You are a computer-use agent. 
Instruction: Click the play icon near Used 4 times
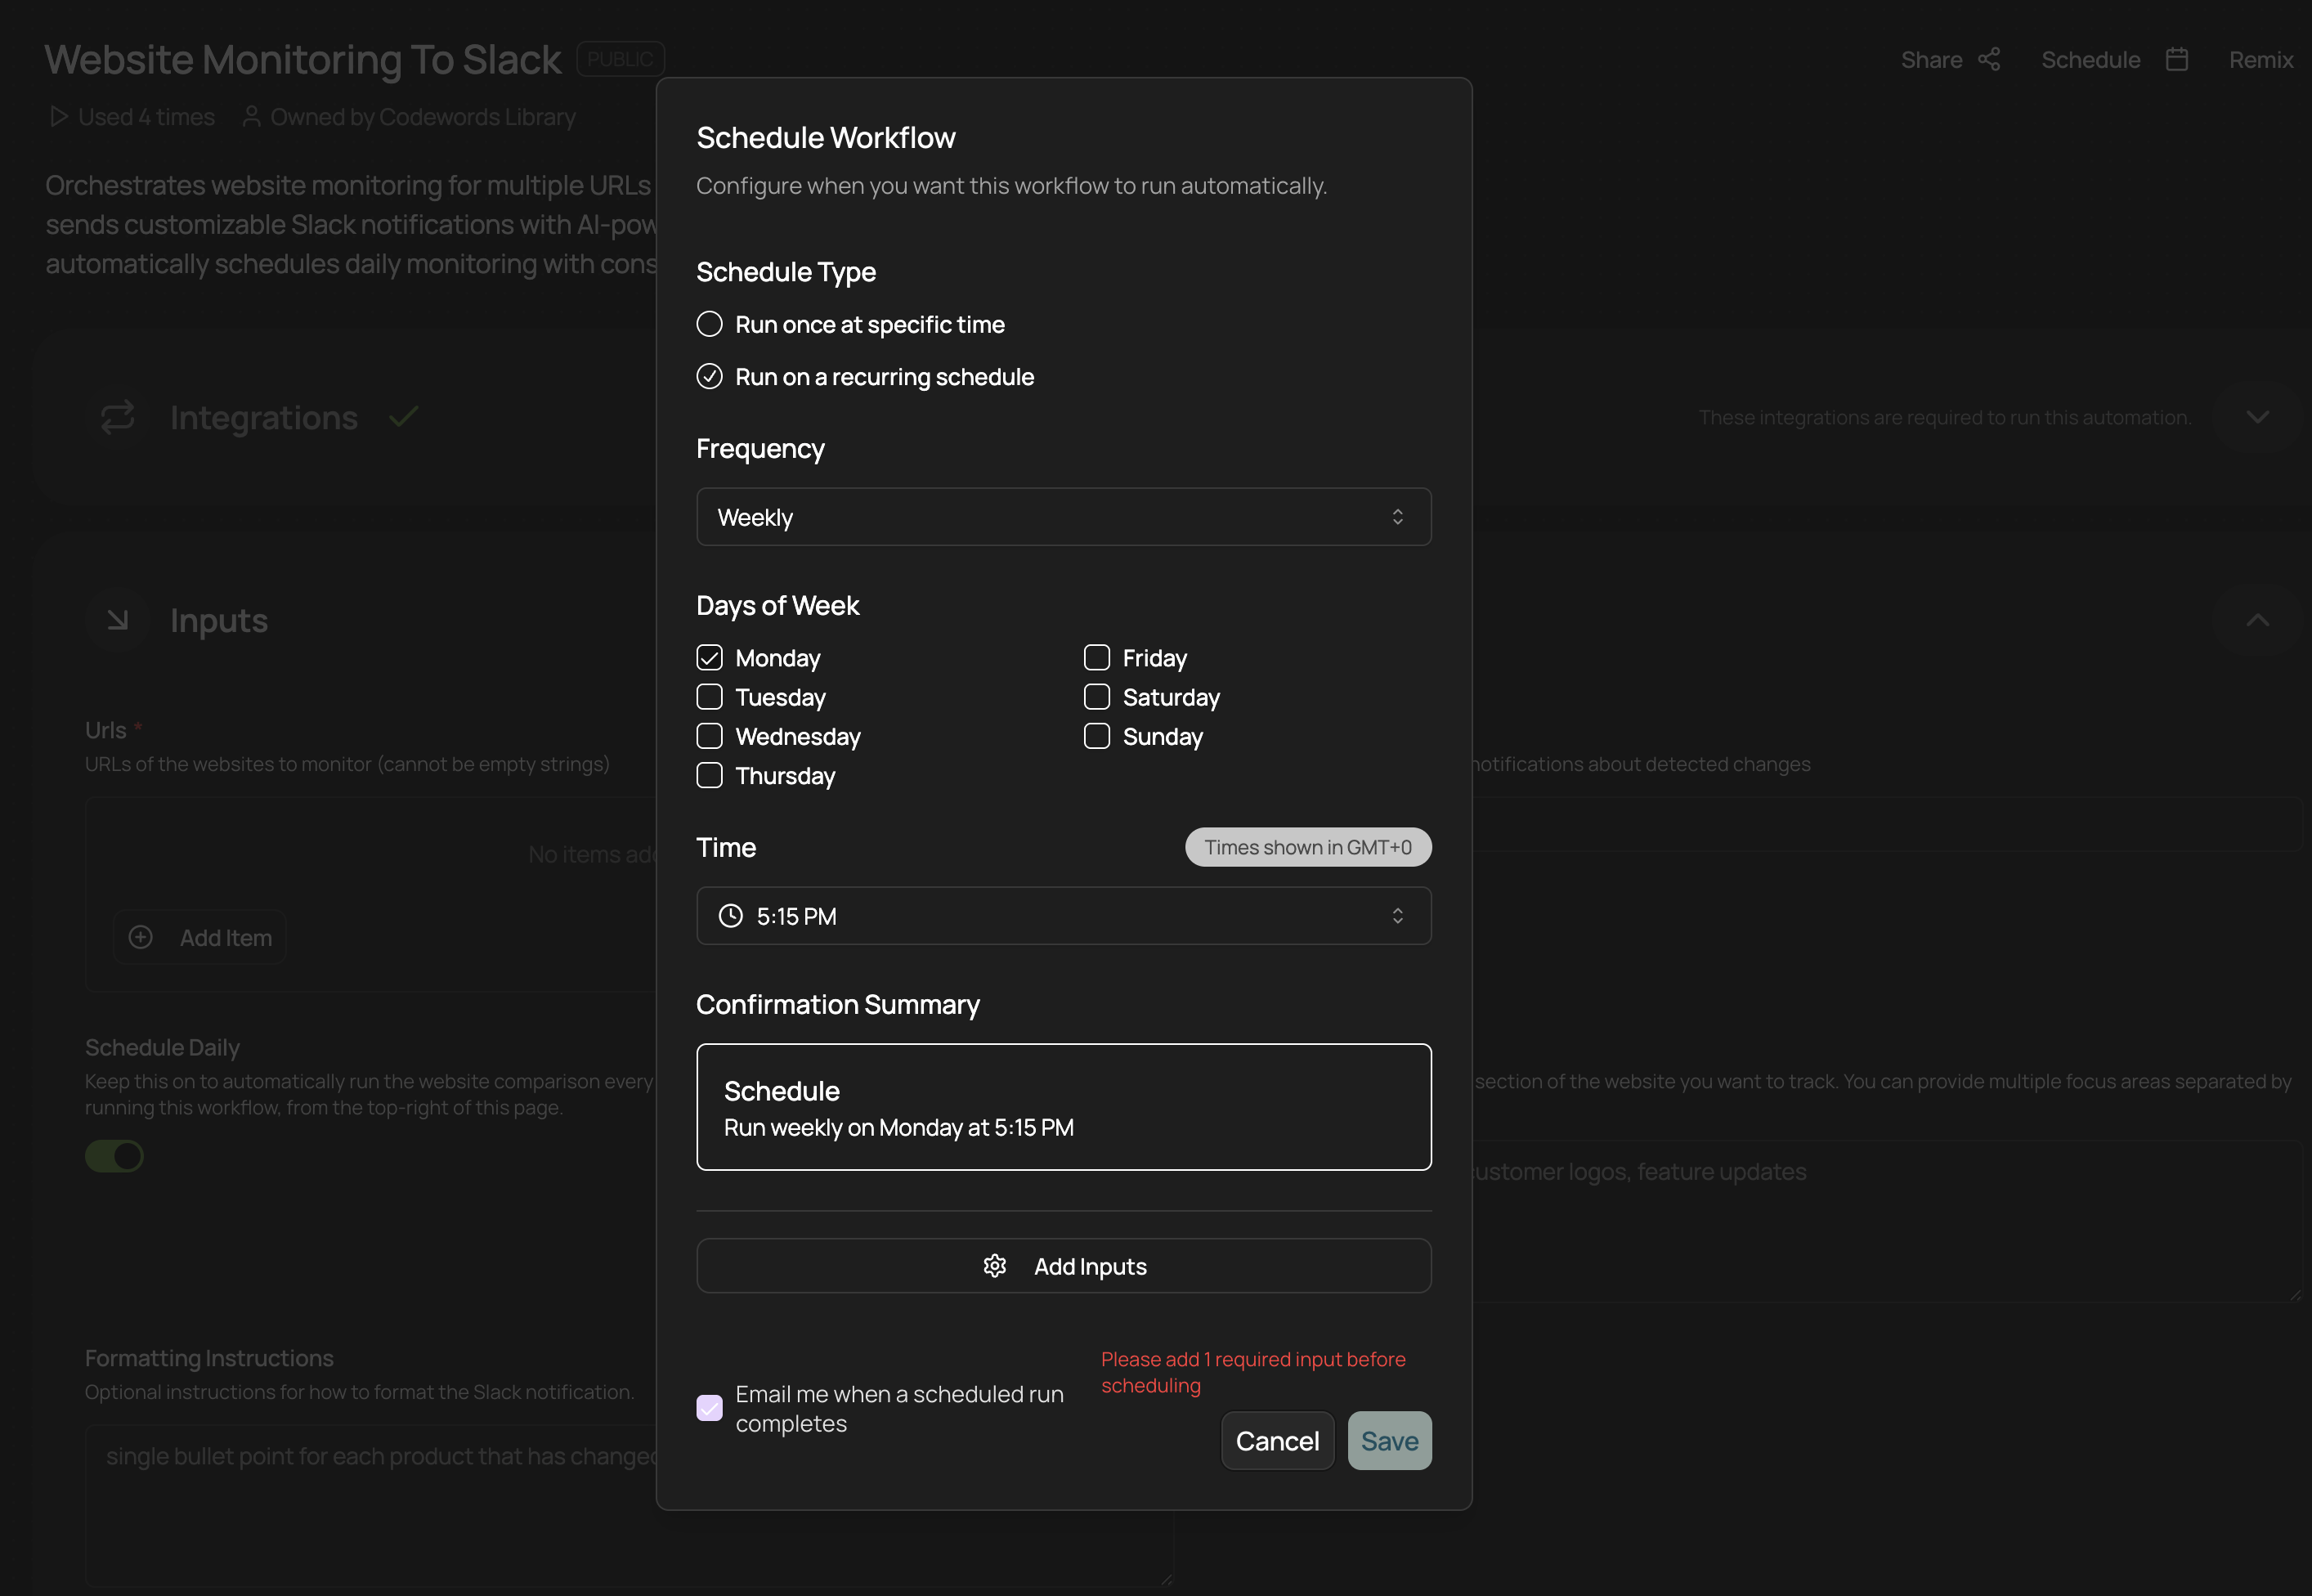point(59,117)
